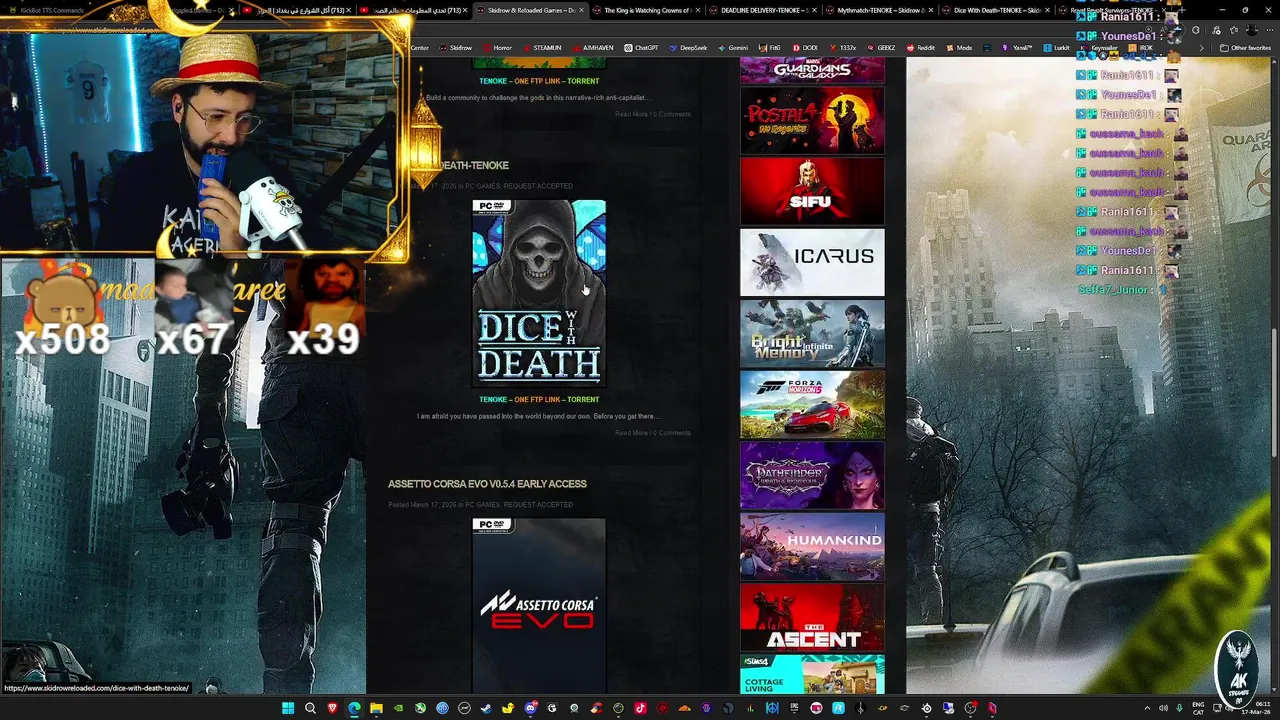Viewport: 1280px width, 720px height.
Task: Open the 1337x bookmark
Action: coord(842,47)
